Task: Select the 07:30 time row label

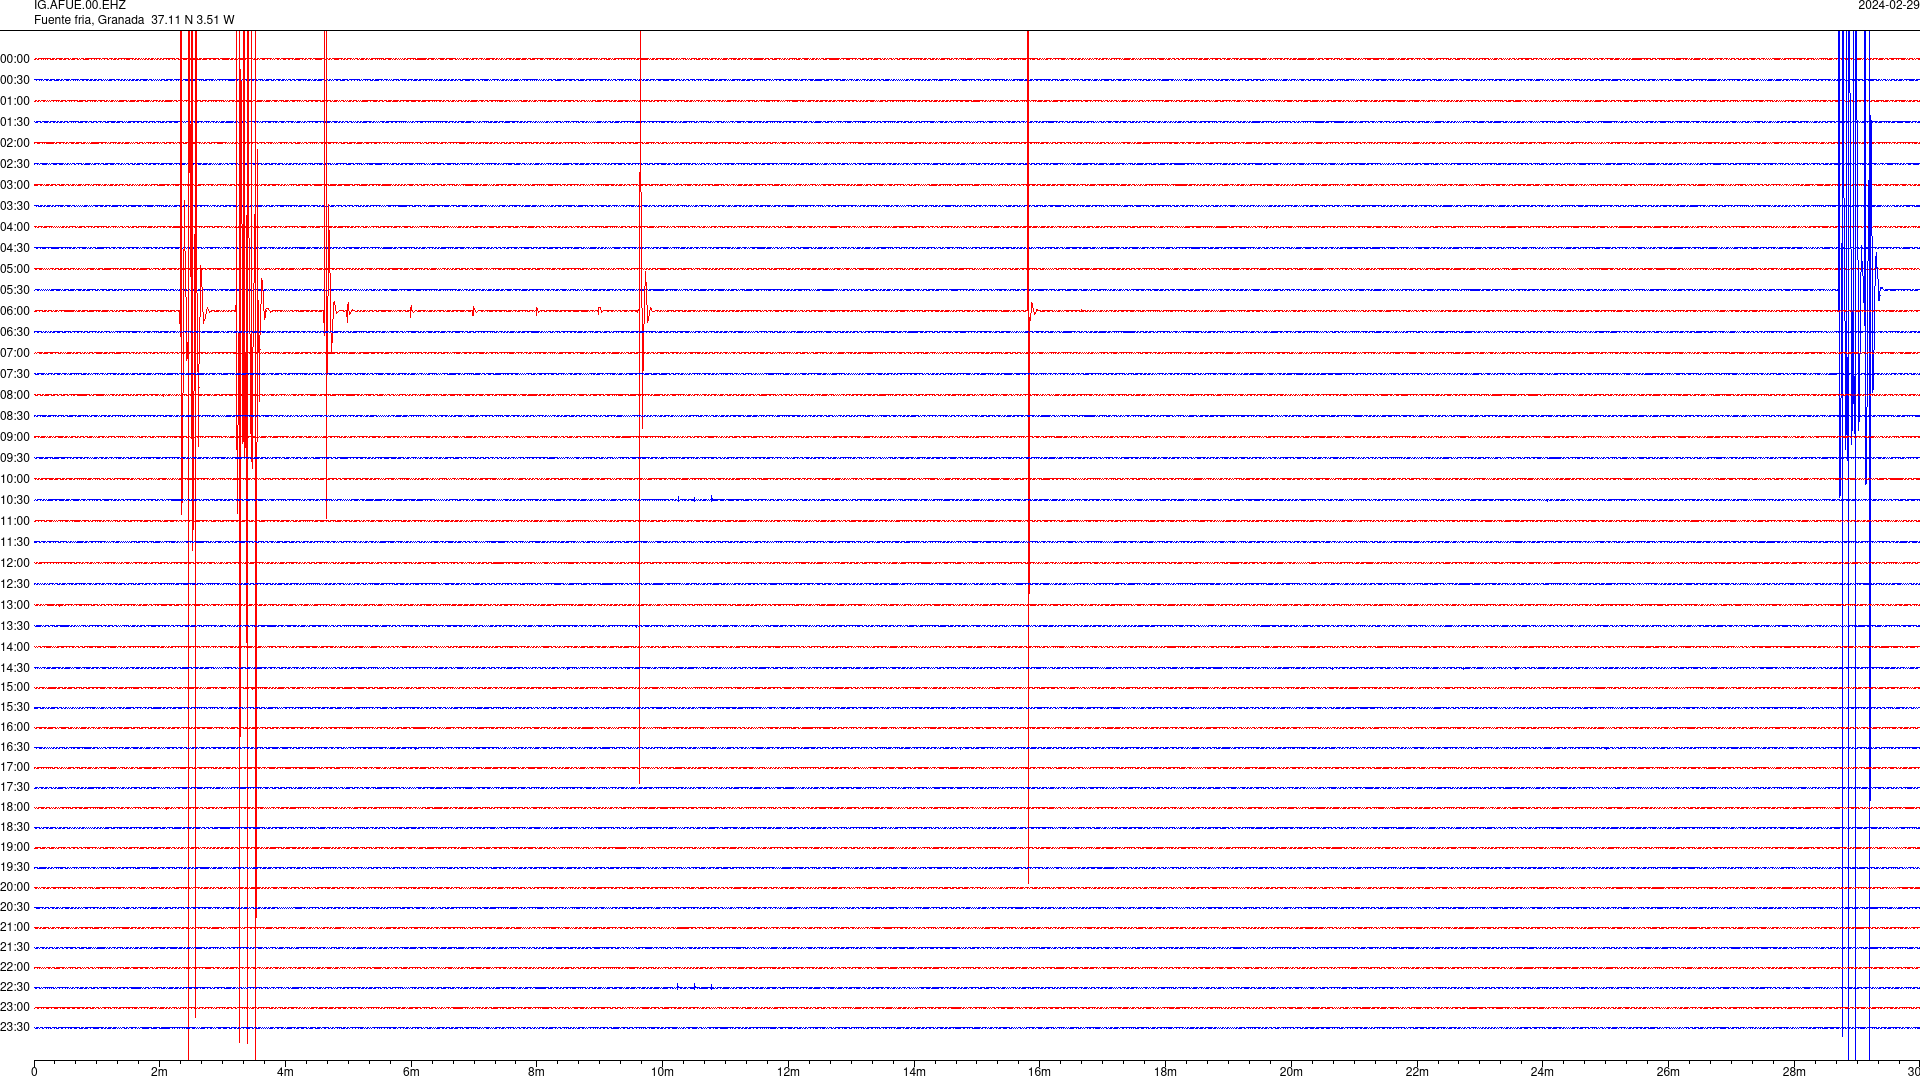Action: click(15, 374)
